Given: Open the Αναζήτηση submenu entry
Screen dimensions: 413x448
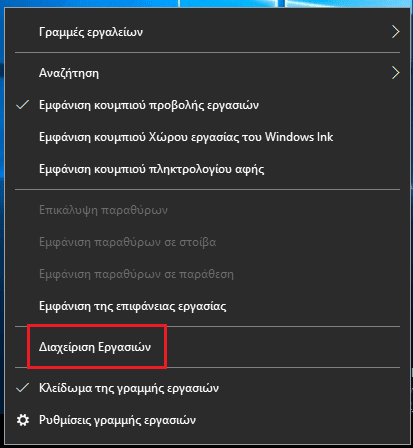Looking at the screenshot, I should tap(207, 73).
